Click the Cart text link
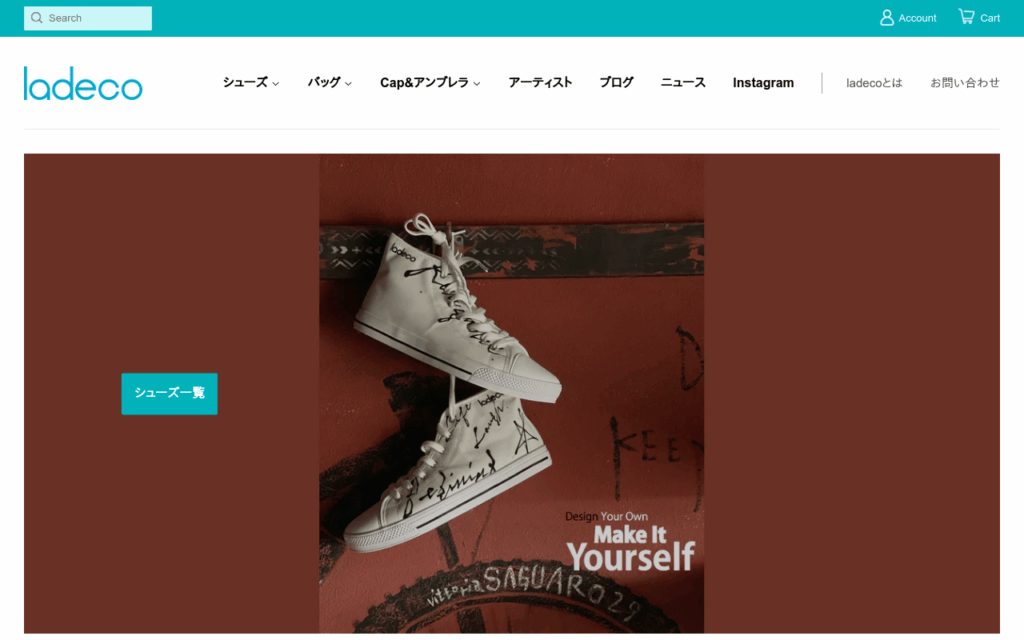 click(x=989, y=18)
